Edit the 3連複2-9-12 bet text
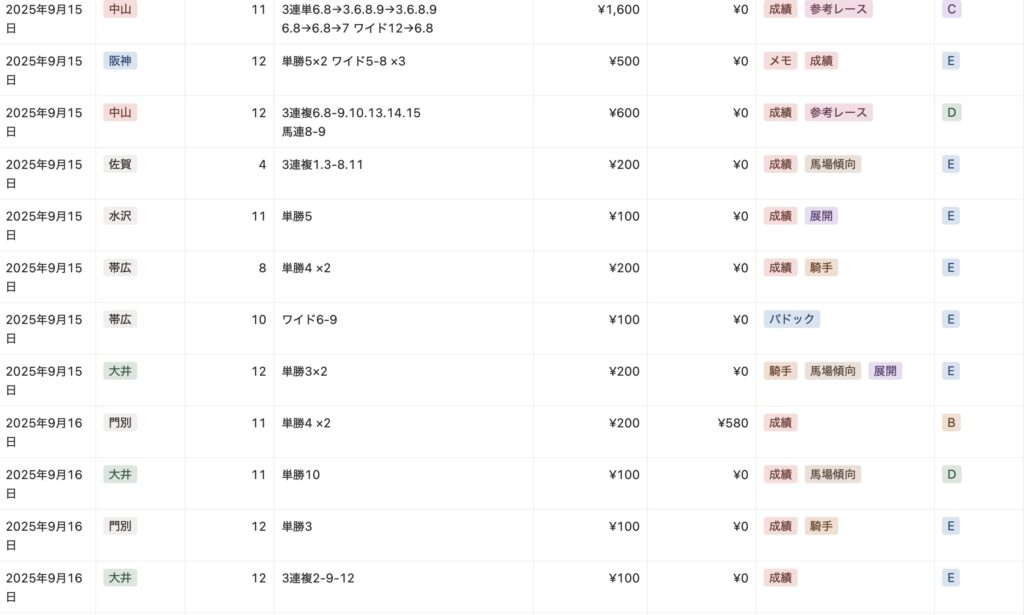This screenshot has width=1024, height=615. 318,578
